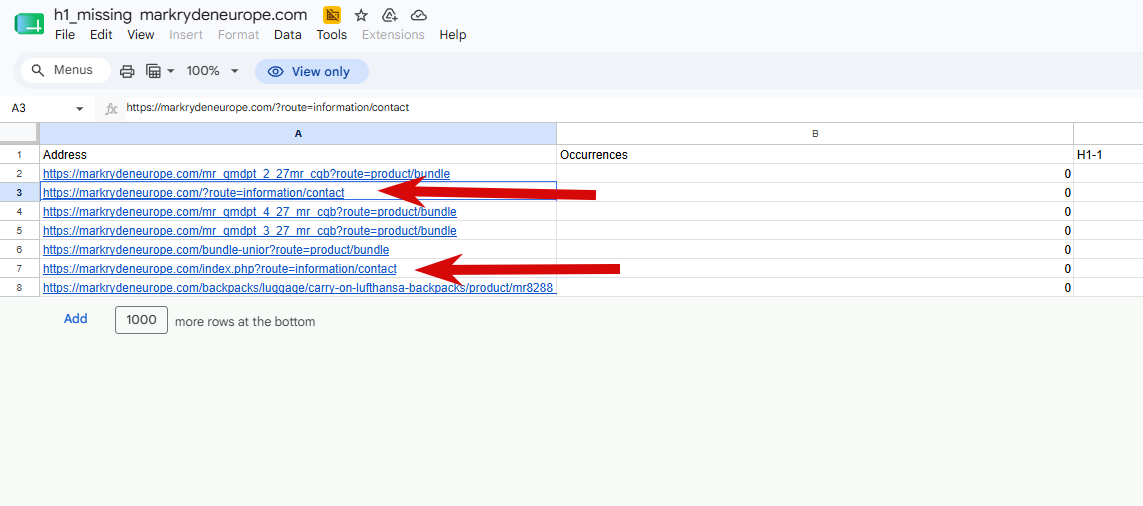Open the Edit menu
1143x506 pixels.
(x=101, y=35)
